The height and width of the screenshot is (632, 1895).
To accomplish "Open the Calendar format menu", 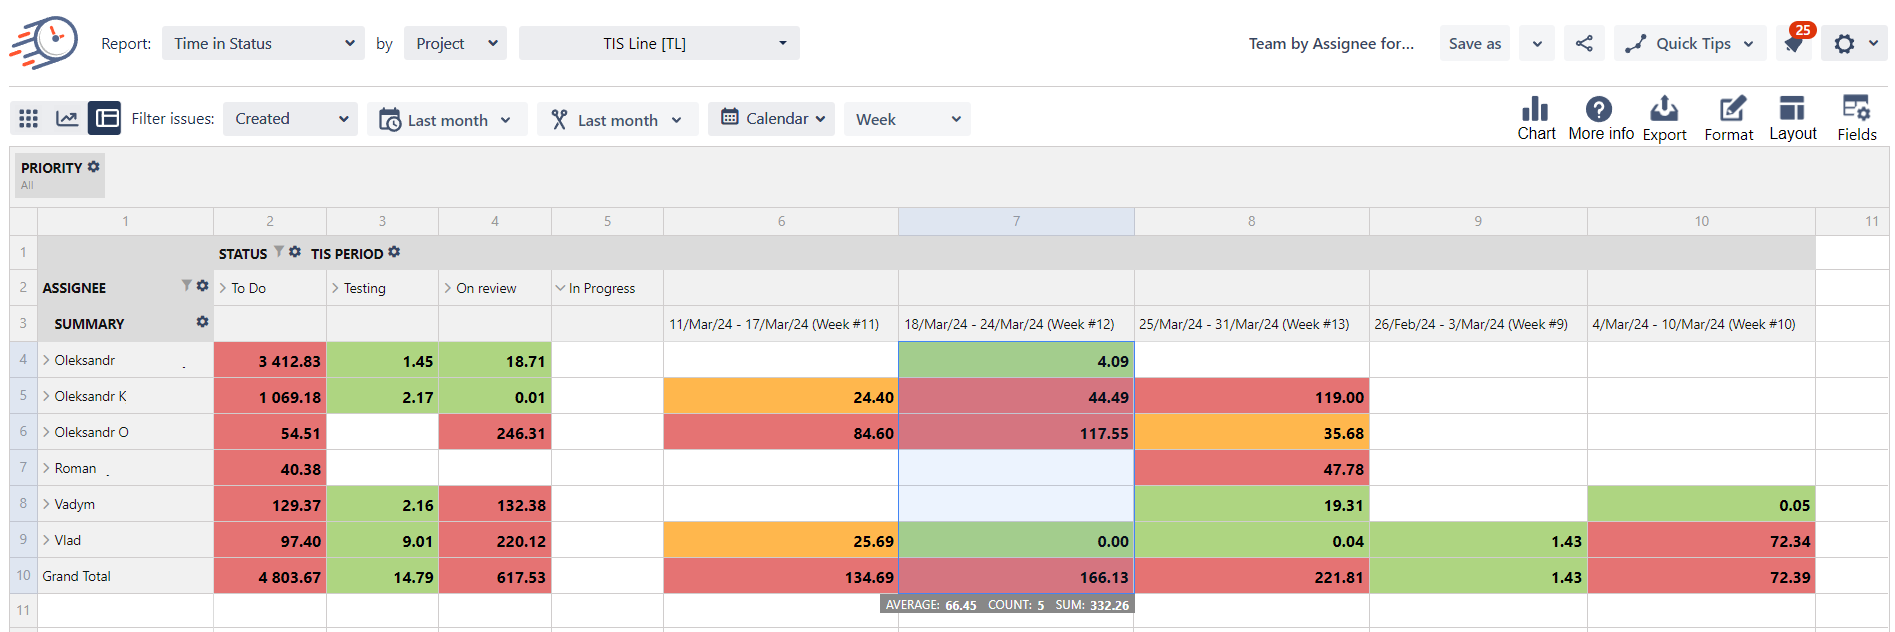I will (771, 118).
